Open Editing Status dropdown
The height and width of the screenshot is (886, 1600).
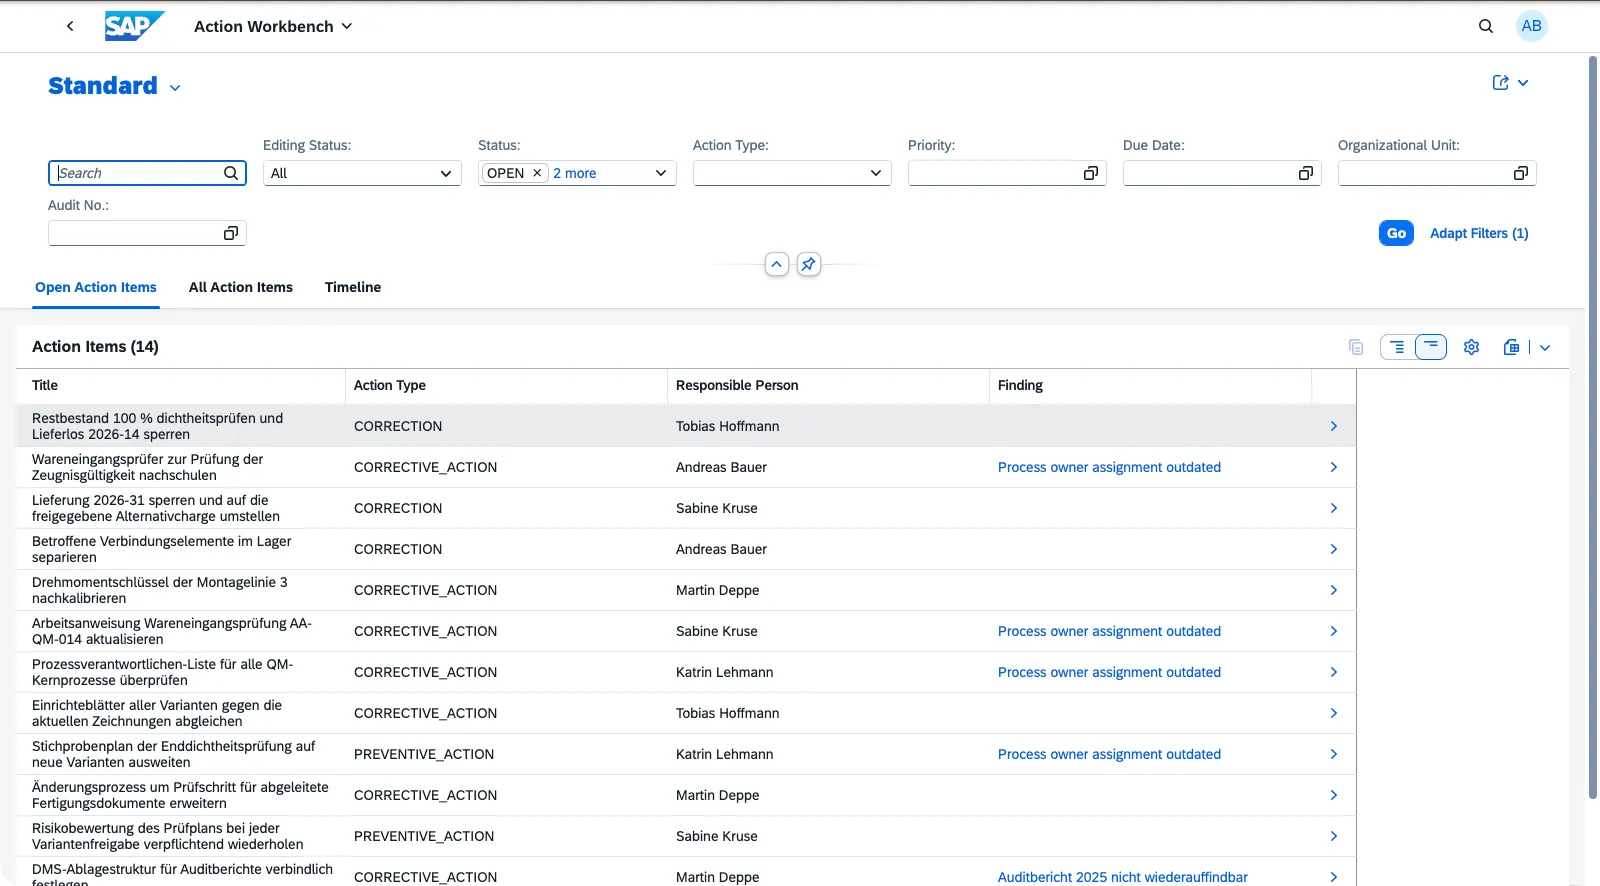(446, 173)
